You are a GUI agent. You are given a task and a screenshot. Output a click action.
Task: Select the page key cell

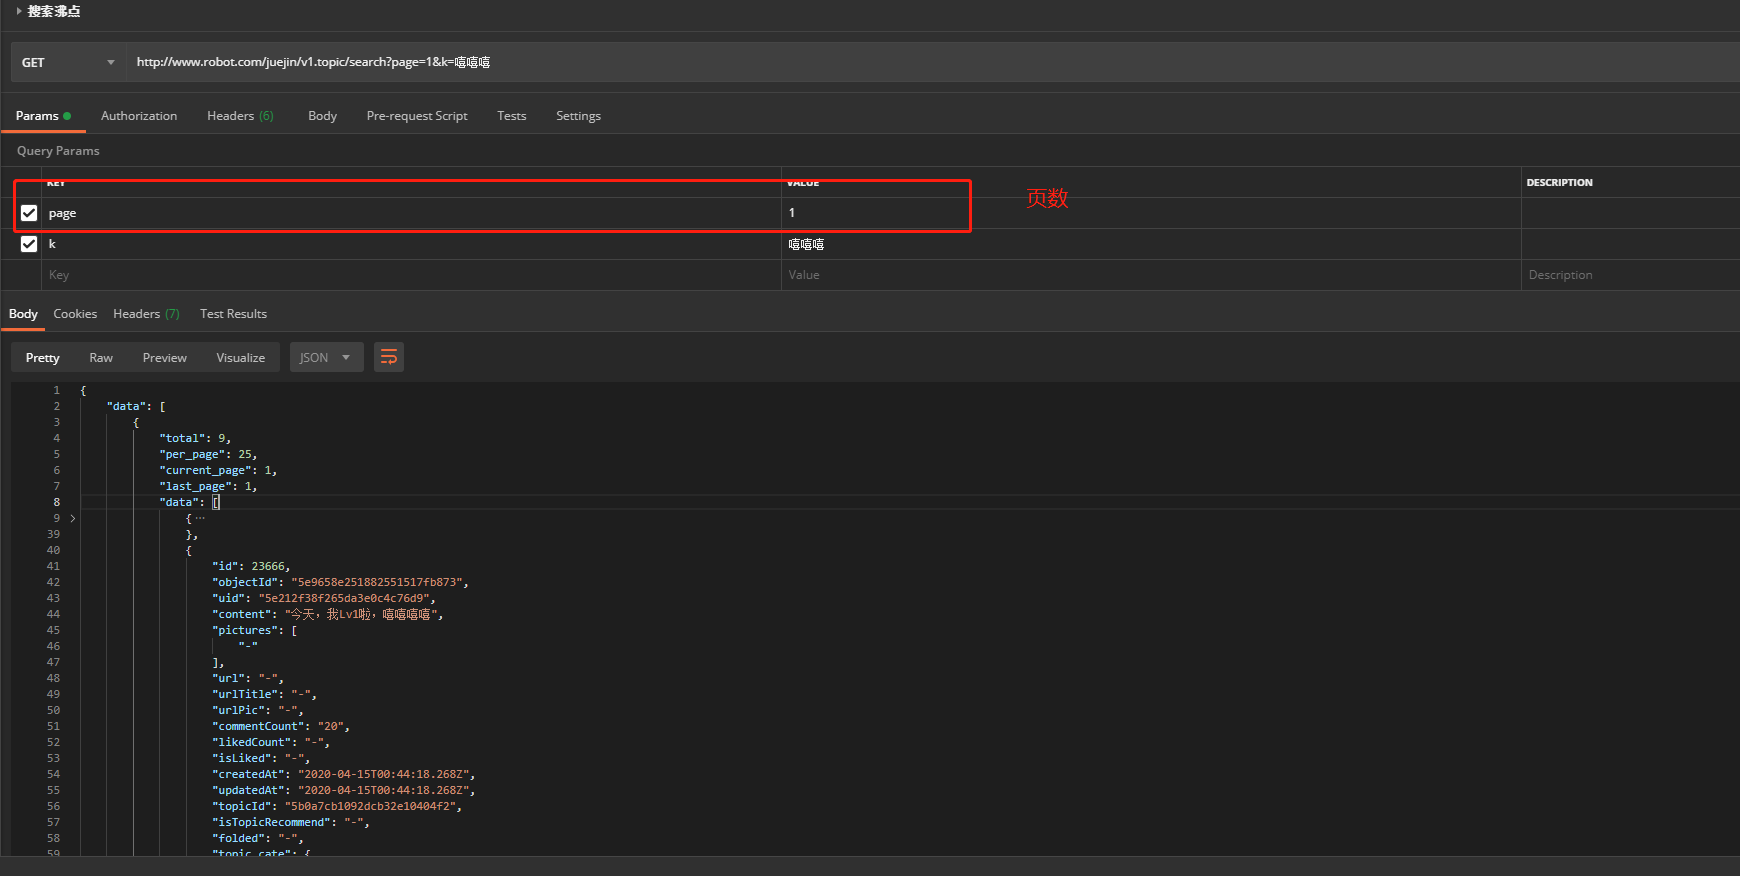[411, 213]
